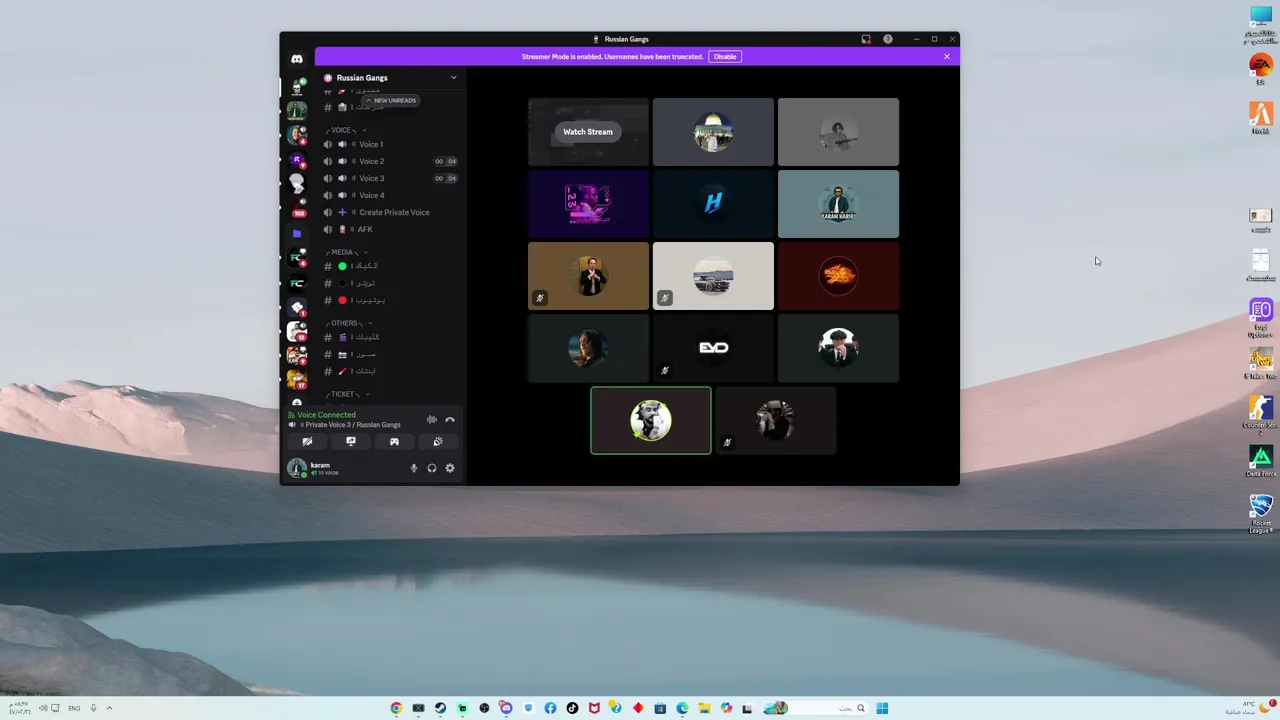Open Microsoft Edge from the taskbar
Viewport: 1280px width, 720px height.
click(x=682, y=708)
